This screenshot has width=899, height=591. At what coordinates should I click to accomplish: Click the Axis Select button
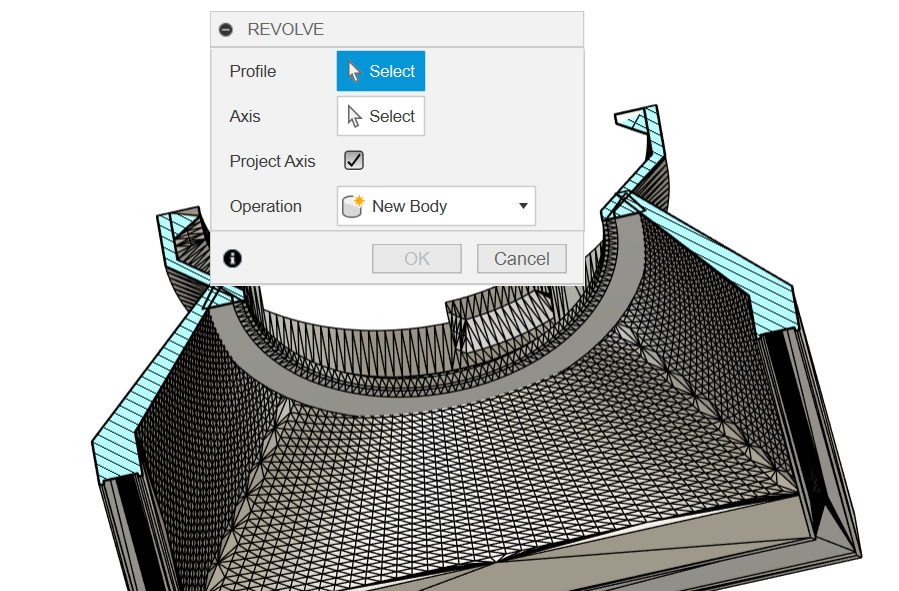(381, 116)
